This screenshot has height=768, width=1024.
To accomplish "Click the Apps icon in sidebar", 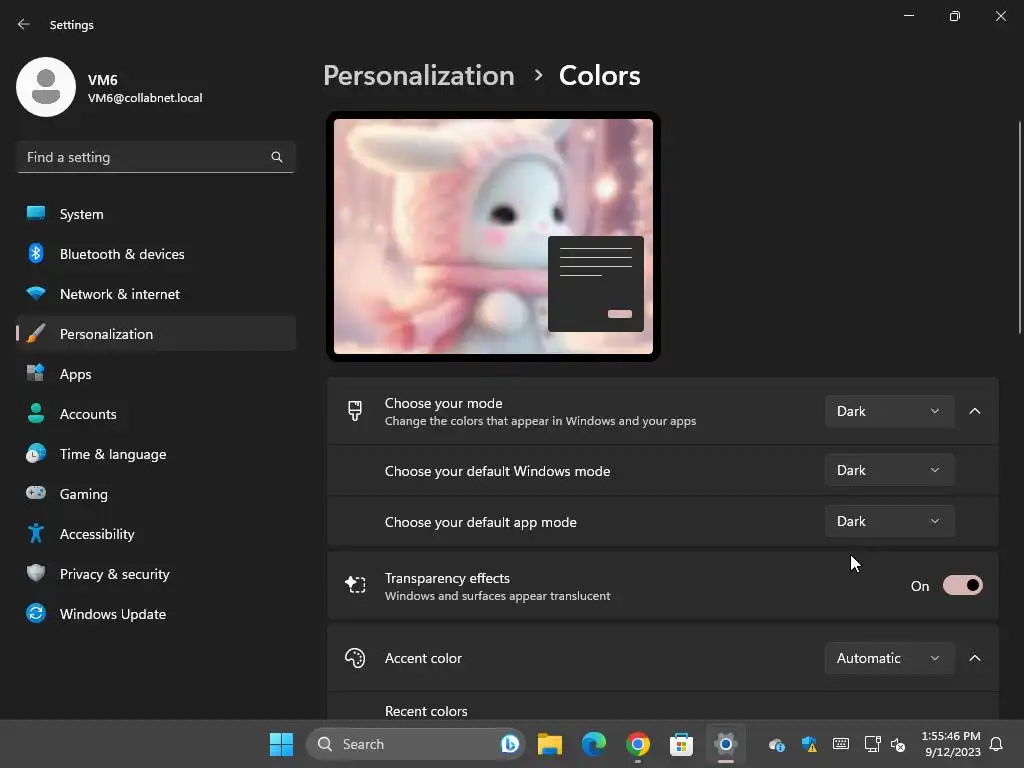I will point(36,373).
